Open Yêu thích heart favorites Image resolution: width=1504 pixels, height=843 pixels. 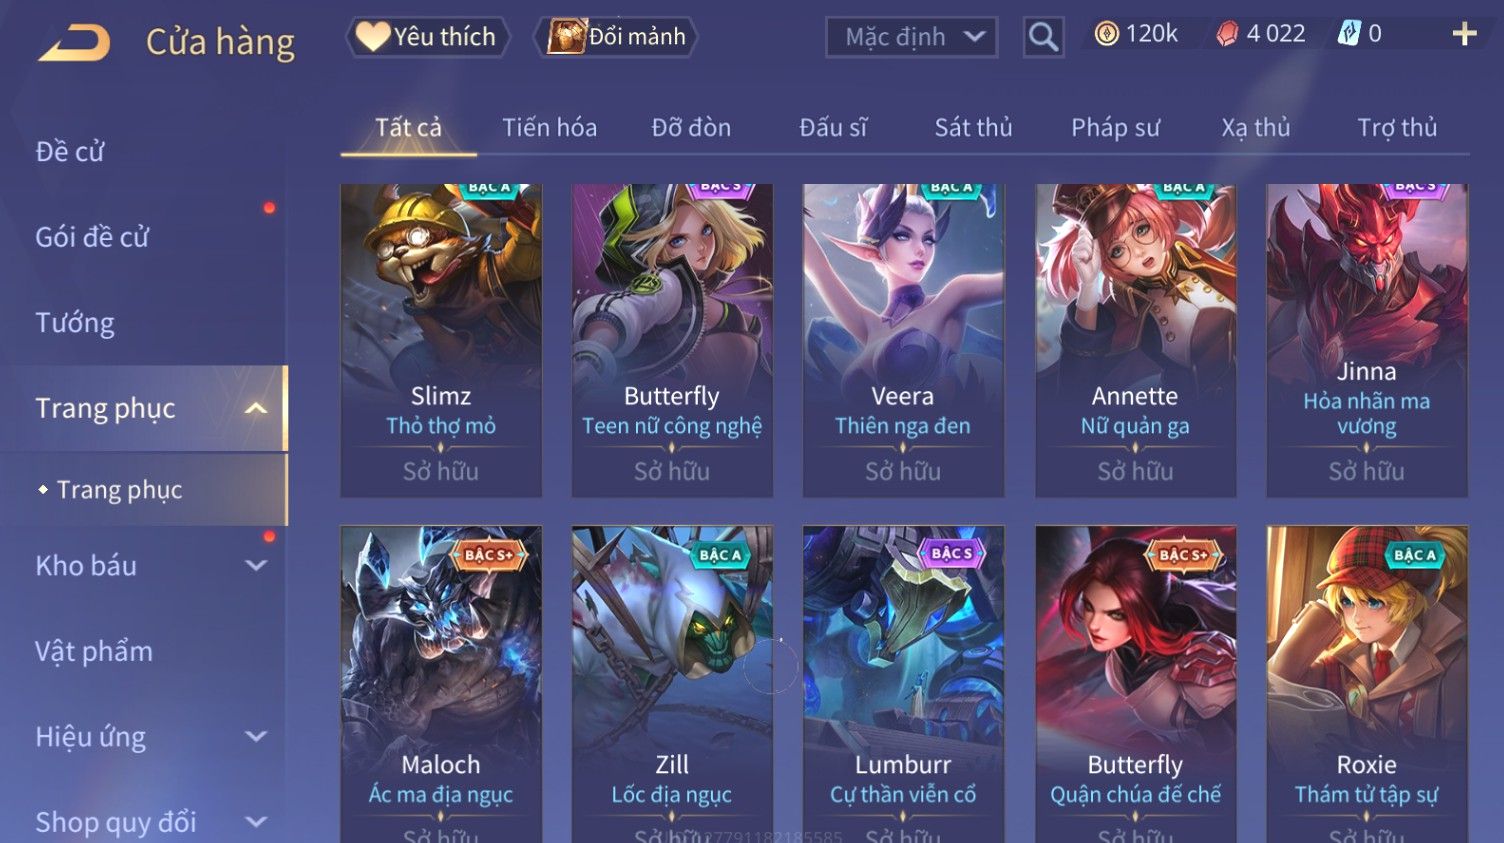pos(428,37)
